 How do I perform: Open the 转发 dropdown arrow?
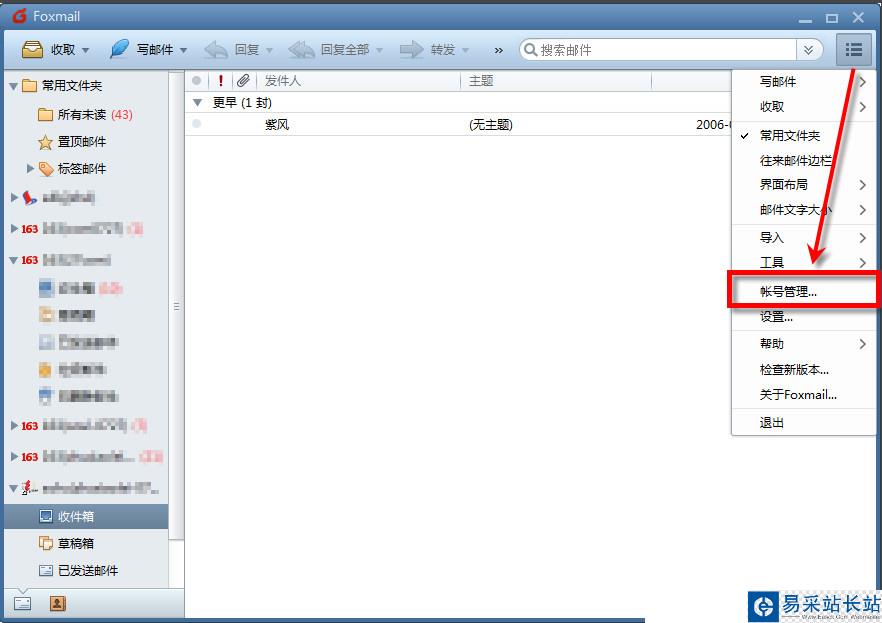tap(465, 50)
